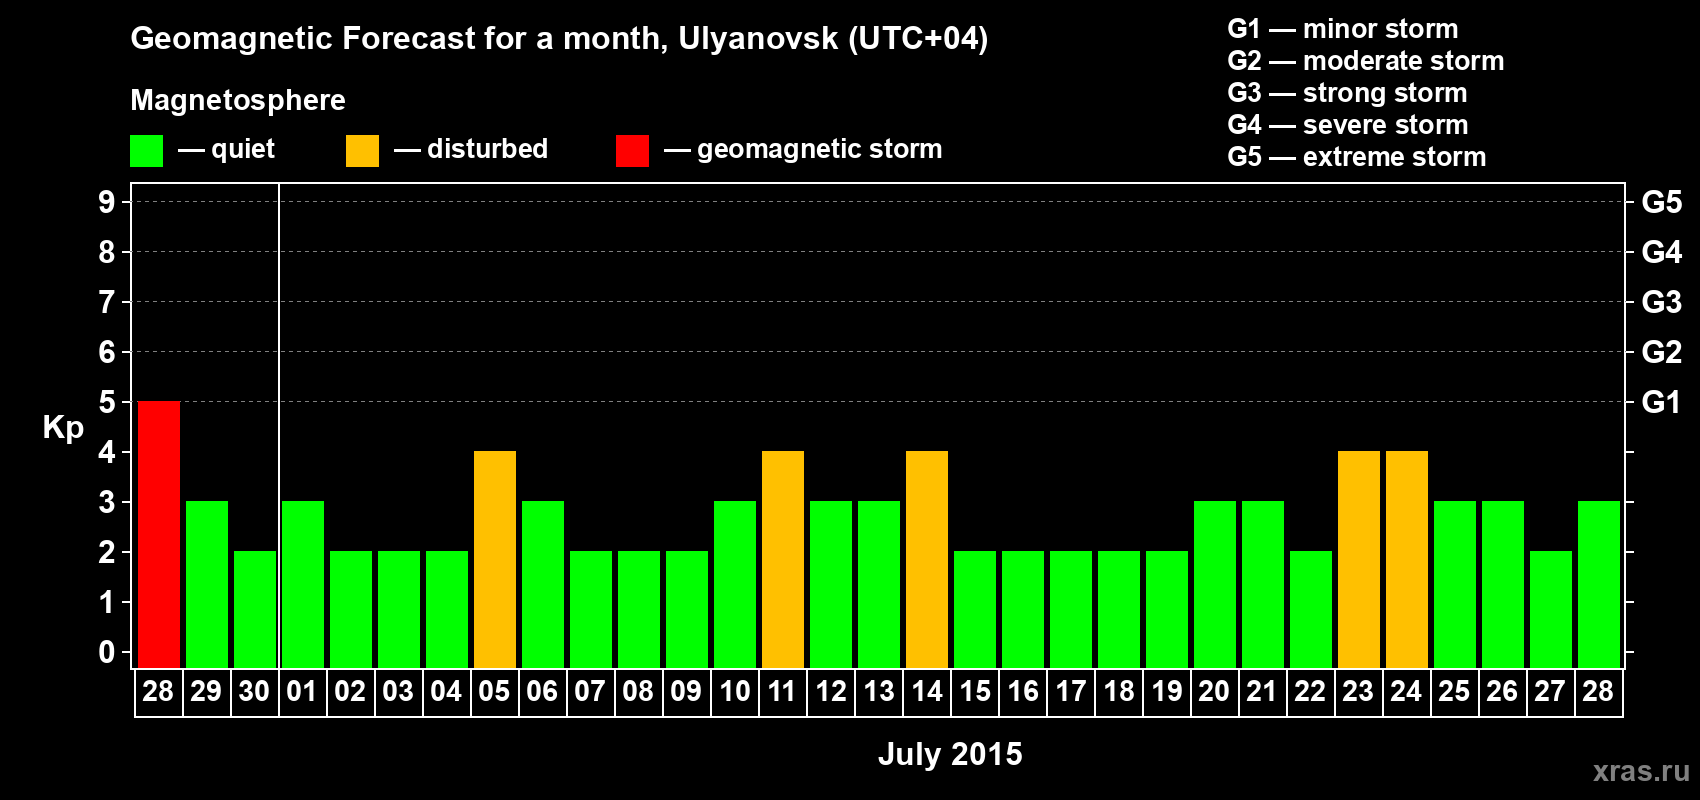Click the date label 08 on the axis
Viewport: 1700px width, 800px height.
point(638,691)
